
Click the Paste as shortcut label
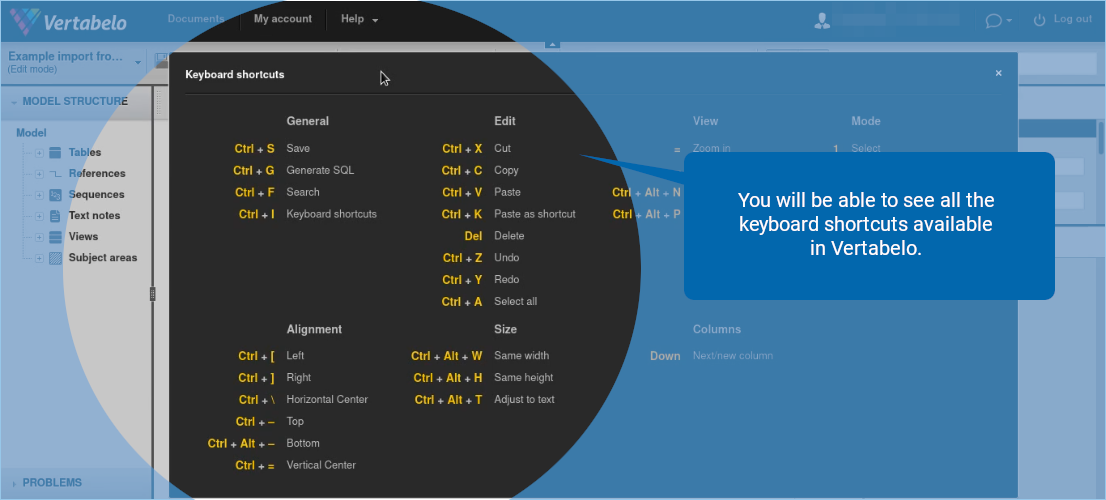535,214
